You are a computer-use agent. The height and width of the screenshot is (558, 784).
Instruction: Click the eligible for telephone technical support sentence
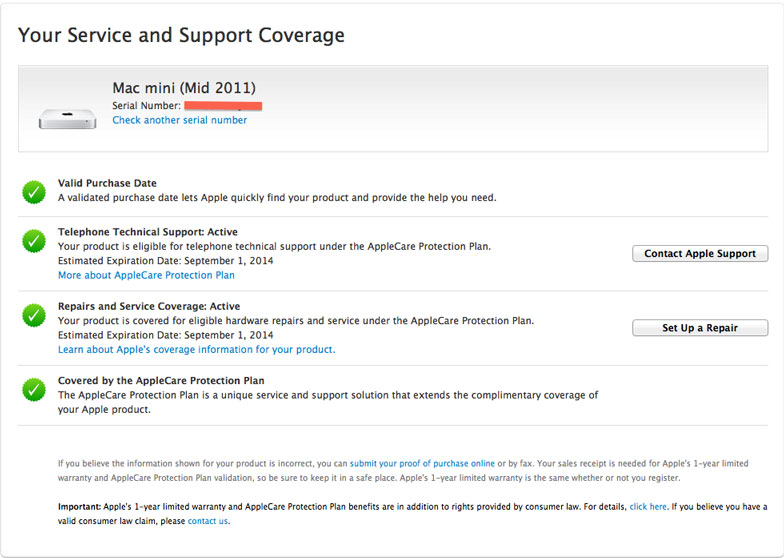274,246
